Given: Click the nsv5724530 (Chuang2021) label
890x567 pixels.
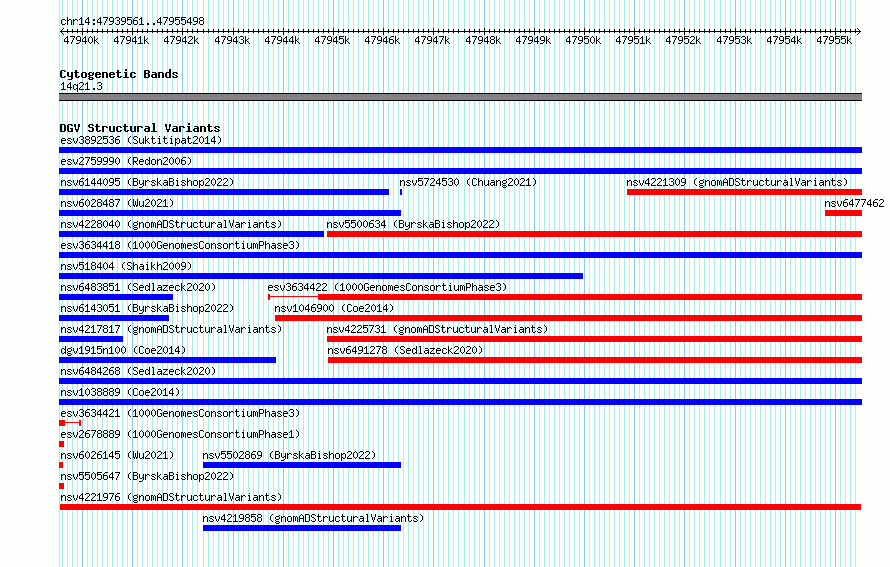Looking at the screenshot, I should [468, 182].
